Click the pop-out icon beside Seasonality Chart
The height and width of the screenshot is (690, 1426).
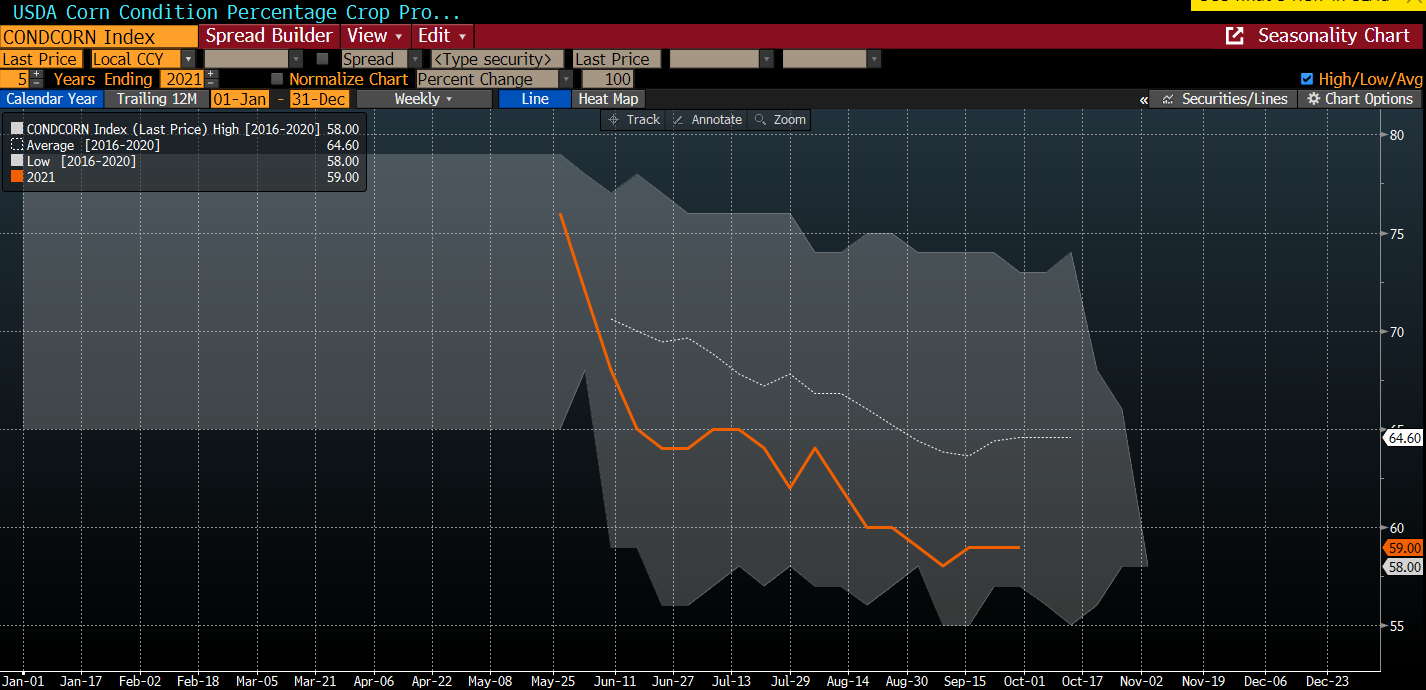(1235, 36)
